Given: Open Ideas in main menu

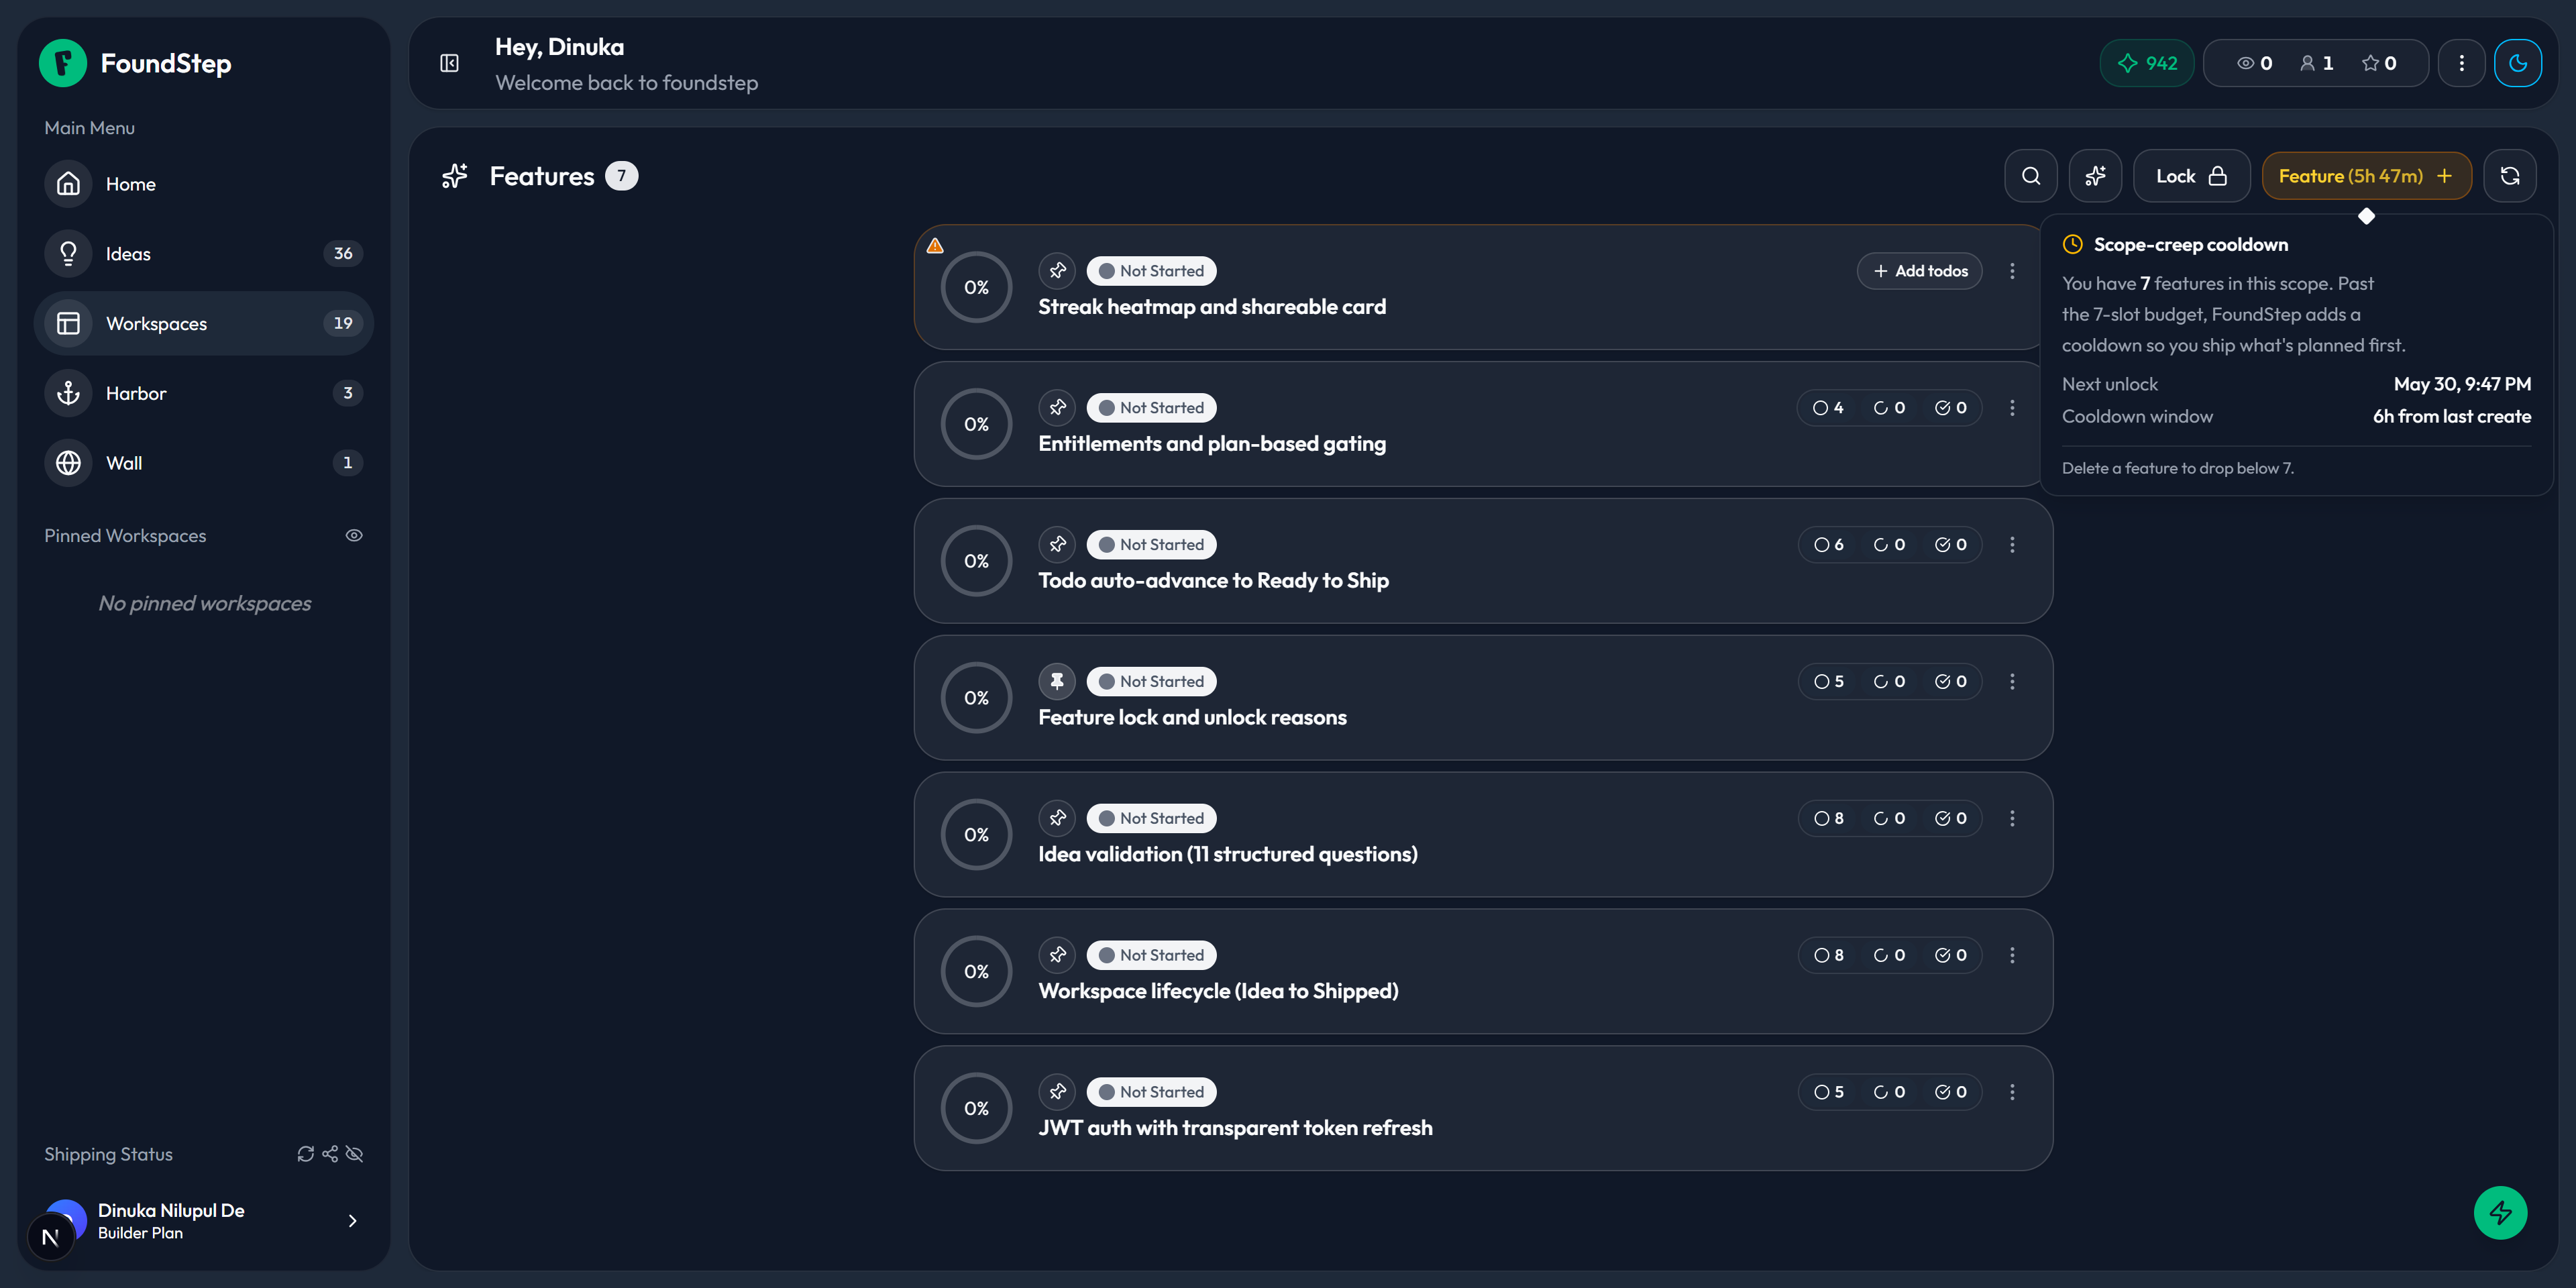Looking at the screenshot, I should click(204, 254).
